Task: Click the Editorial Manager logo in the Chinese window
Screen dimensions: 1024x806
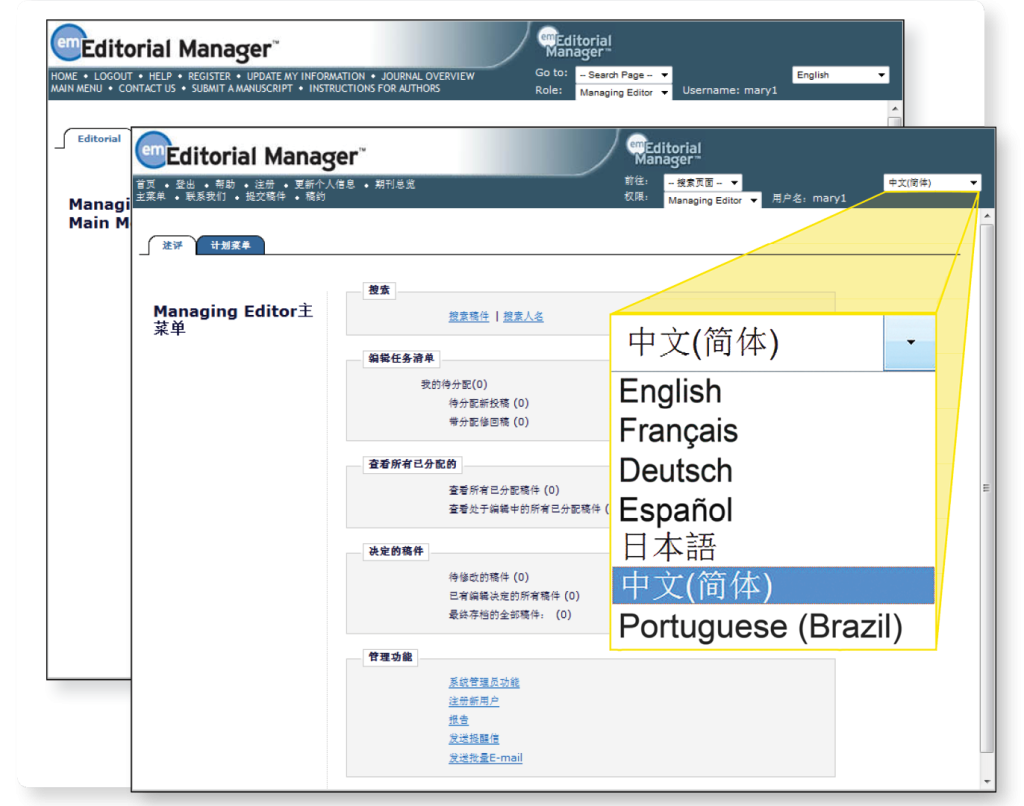Action: click(250, 154)
